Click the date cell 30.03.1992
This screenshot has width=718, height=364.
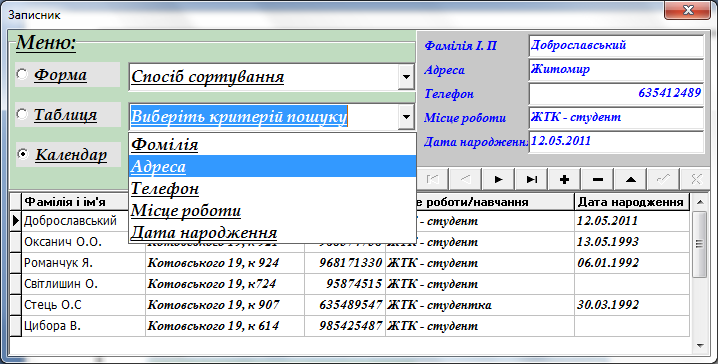(x=632, y=305)
